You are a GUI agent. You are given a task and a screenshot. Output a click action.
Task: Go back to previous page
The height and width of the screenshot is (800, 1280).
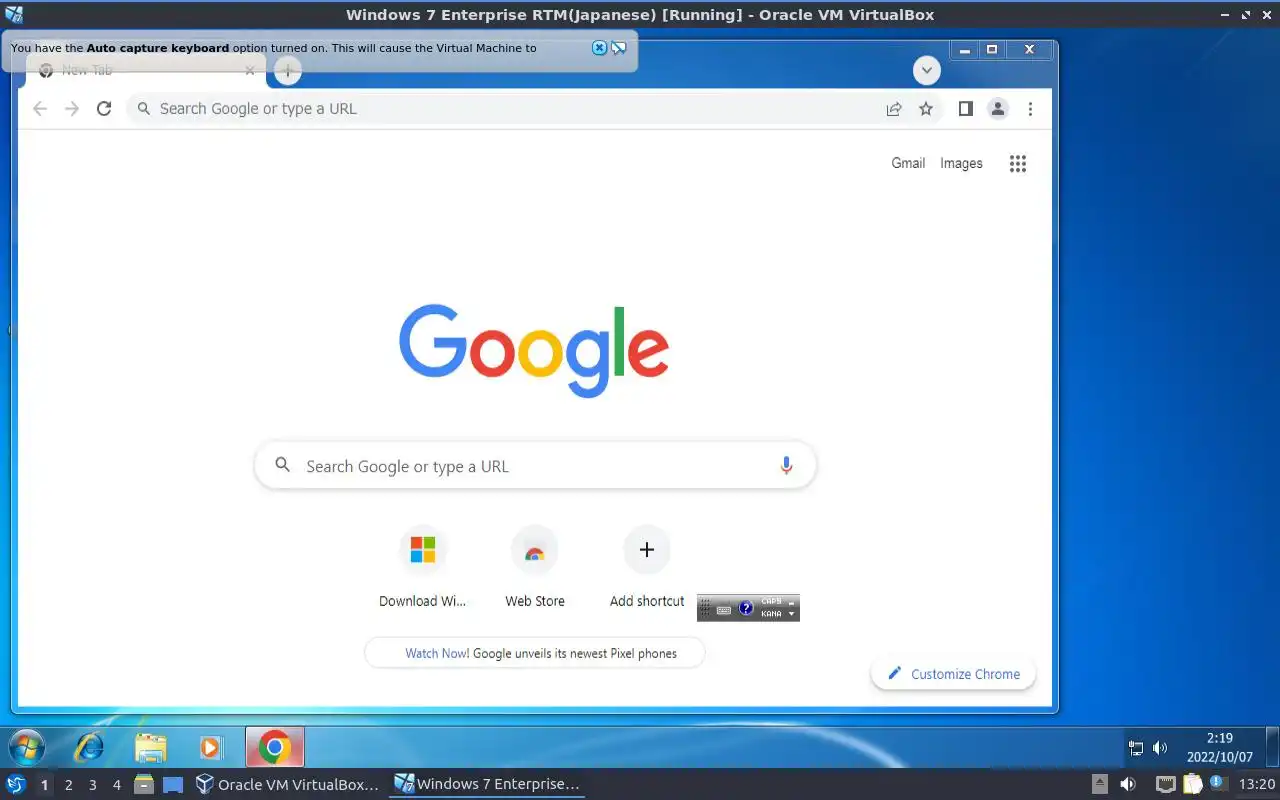pyautogui.click(x=40, y=109)
